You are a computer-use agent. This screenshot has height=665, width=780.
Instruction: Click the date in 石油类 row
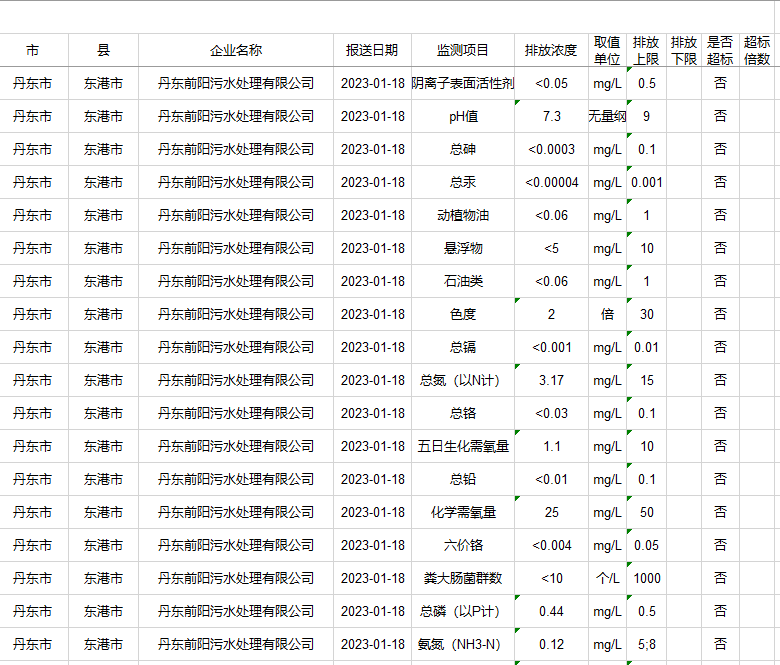pyautogui.click(x=373, y=282)
